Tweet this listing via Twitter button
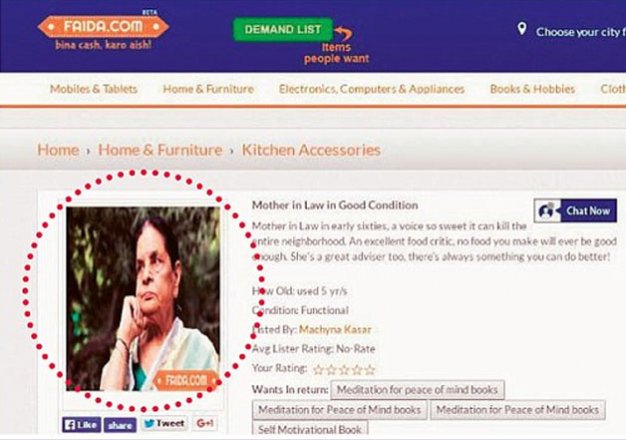The height and width of the screenshot is (440, 626). click(164, 424)
